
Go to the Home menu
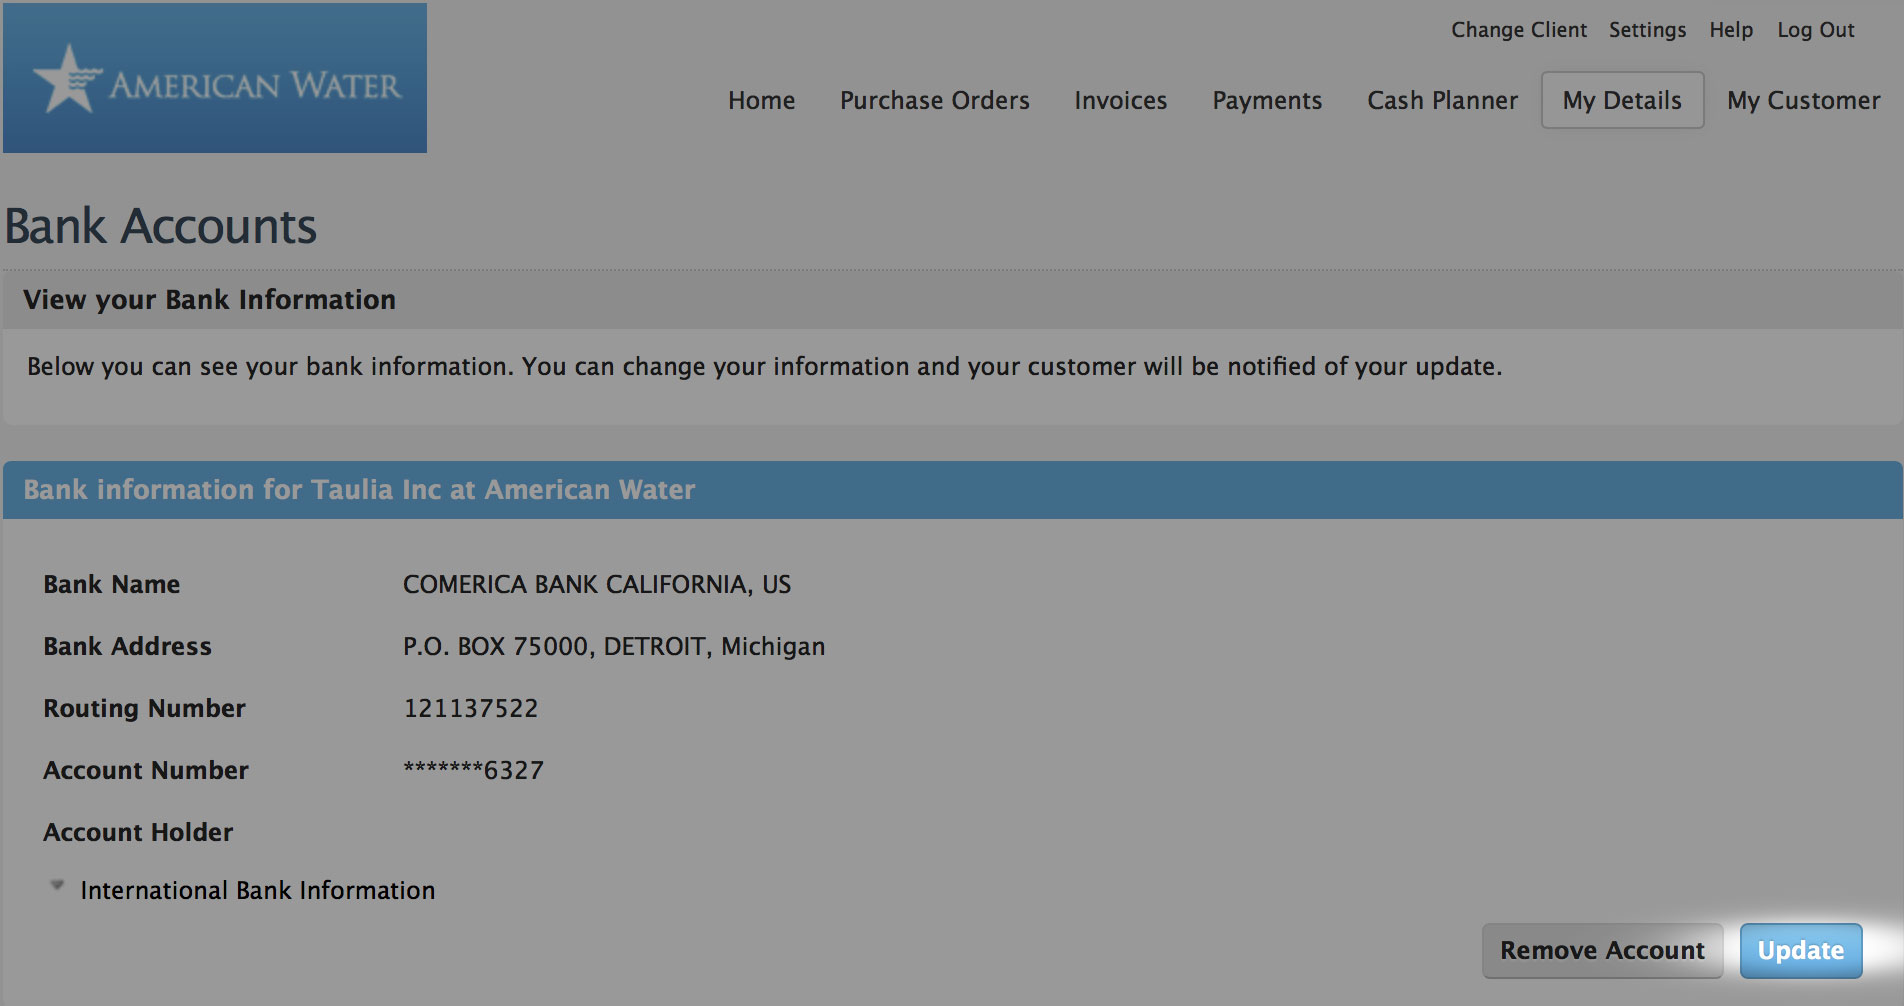pyautogui.click(x=761, y=100)
